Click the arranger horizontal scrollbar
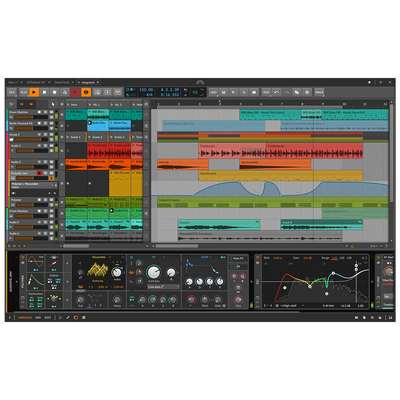Image resolution: width=400 pixels, height=400 pixels. 177,246
